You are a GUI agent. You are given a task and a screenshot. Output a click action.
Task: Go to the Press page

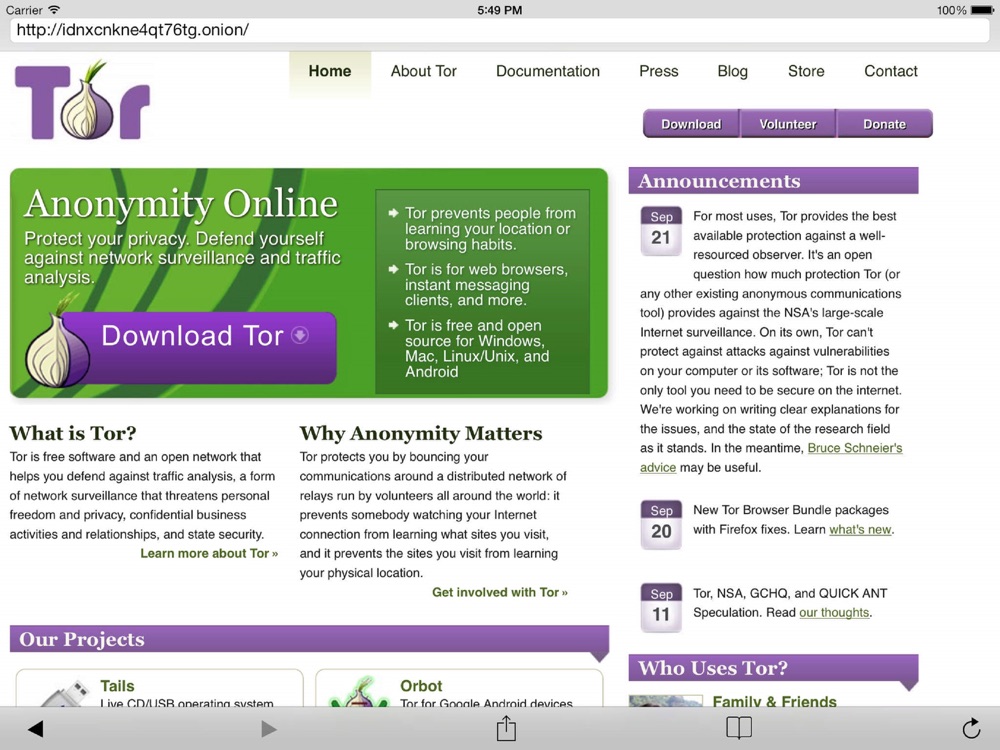point(659,71)
